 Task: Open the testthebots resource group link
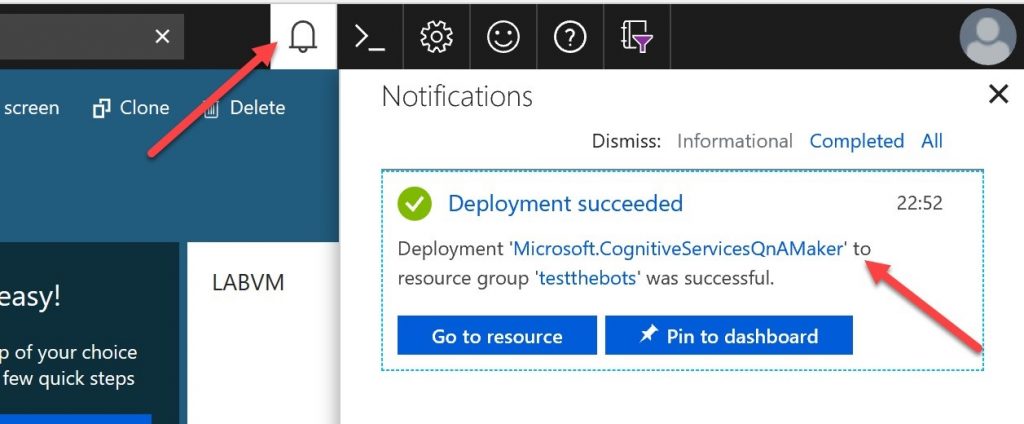587,278
